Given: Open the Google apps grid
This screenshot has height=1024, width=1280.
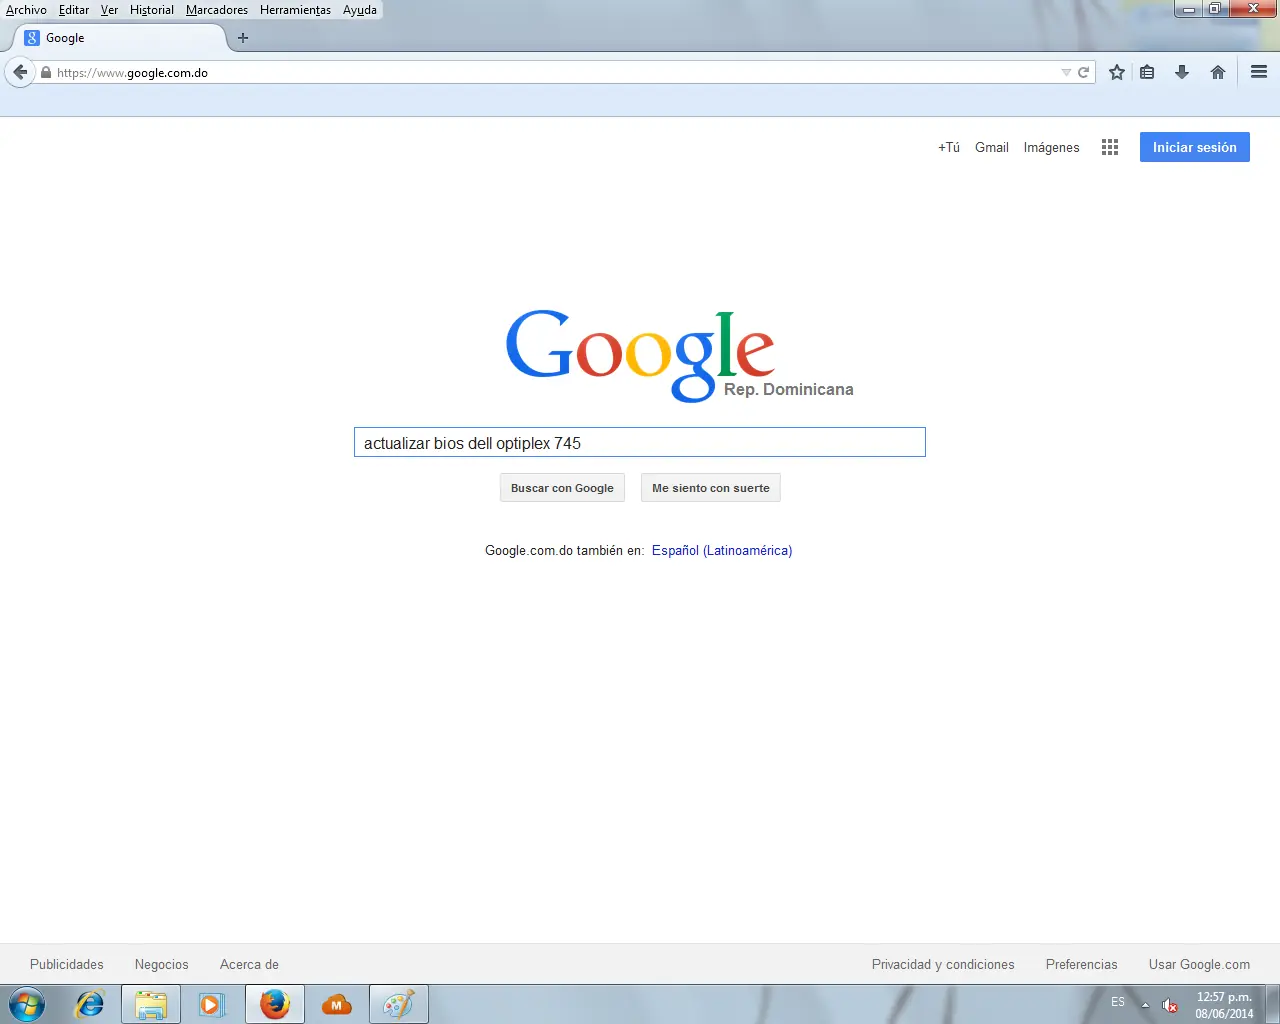Looking at the screenshot, I should [x=1110, y=147].
